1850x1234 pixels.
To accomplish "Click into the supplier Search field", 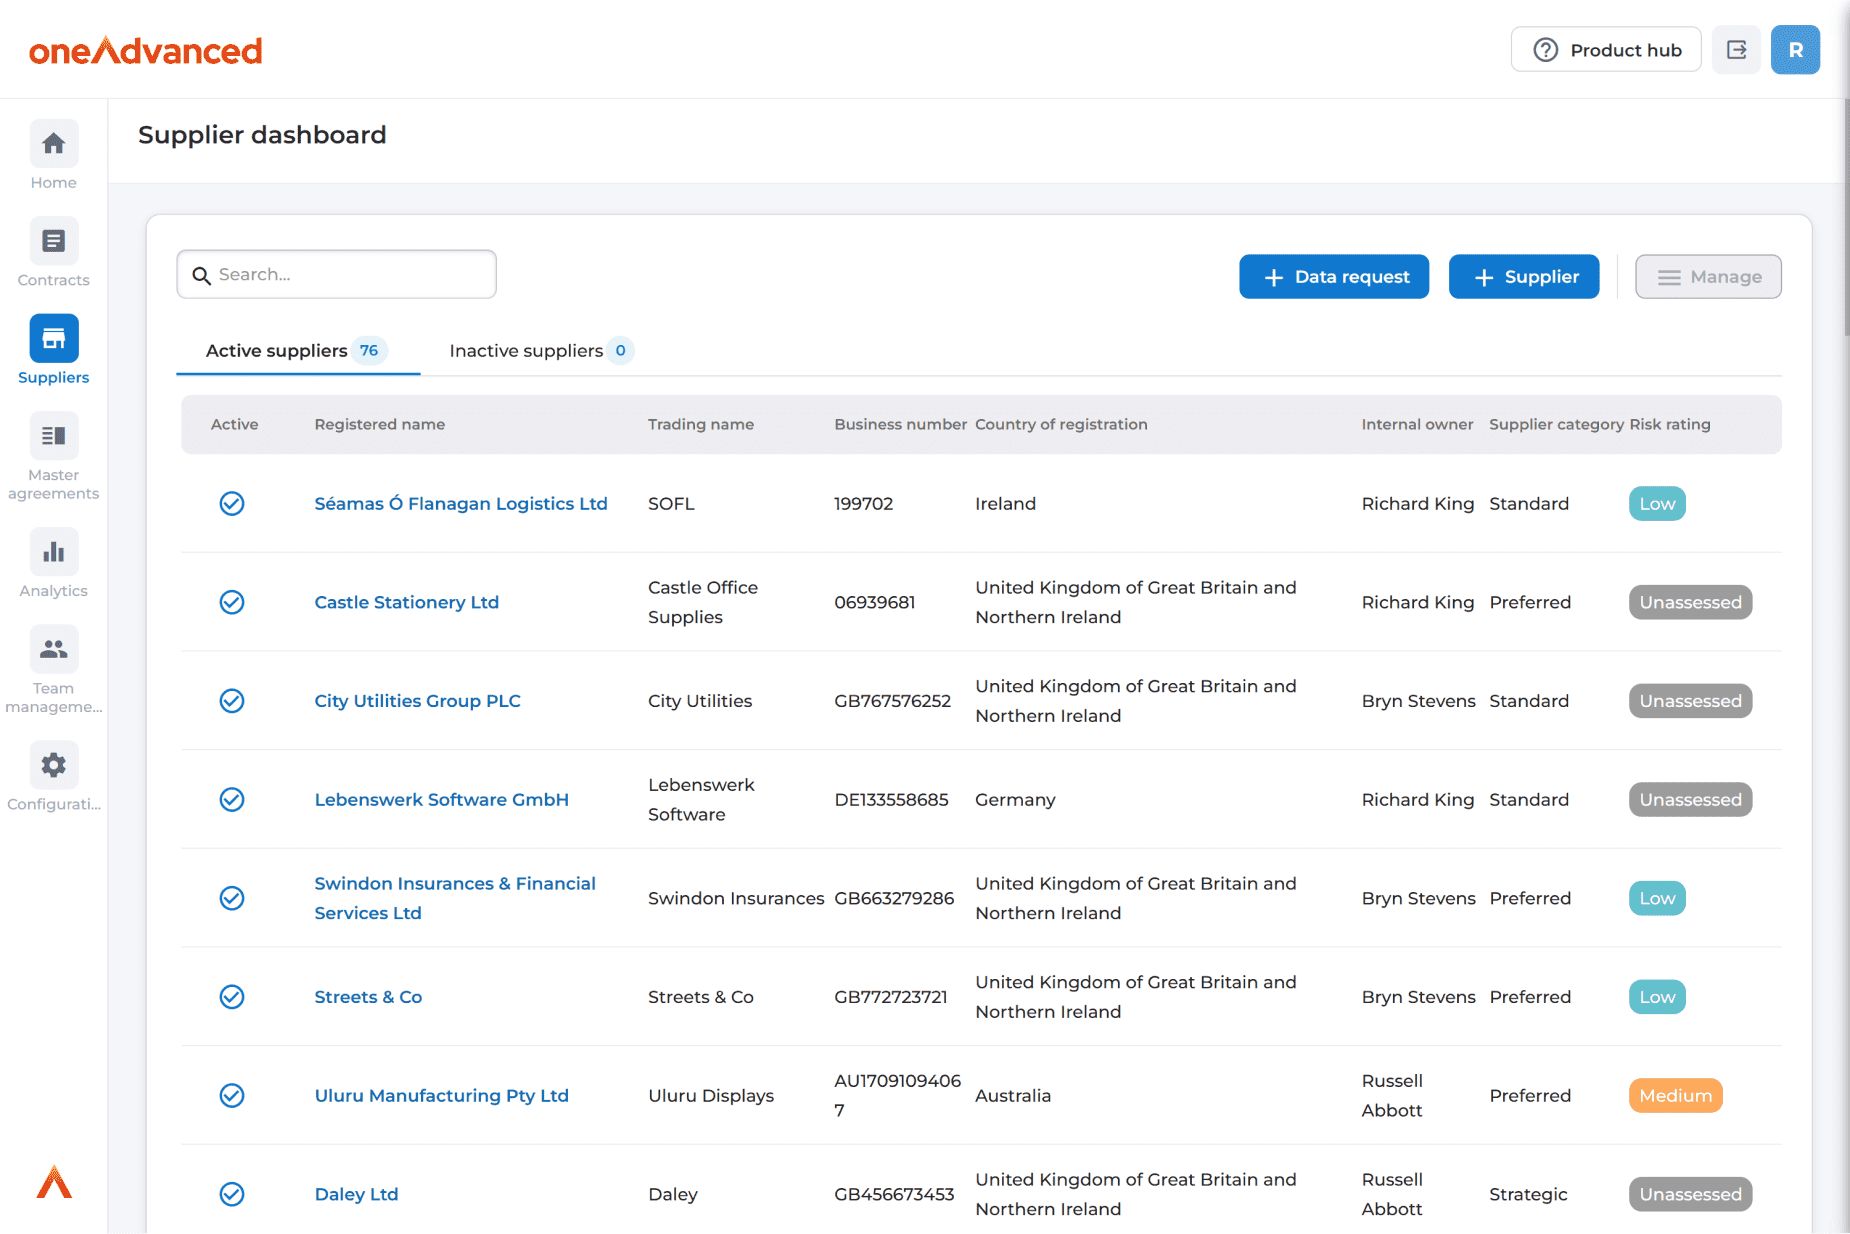I will 337,275.
